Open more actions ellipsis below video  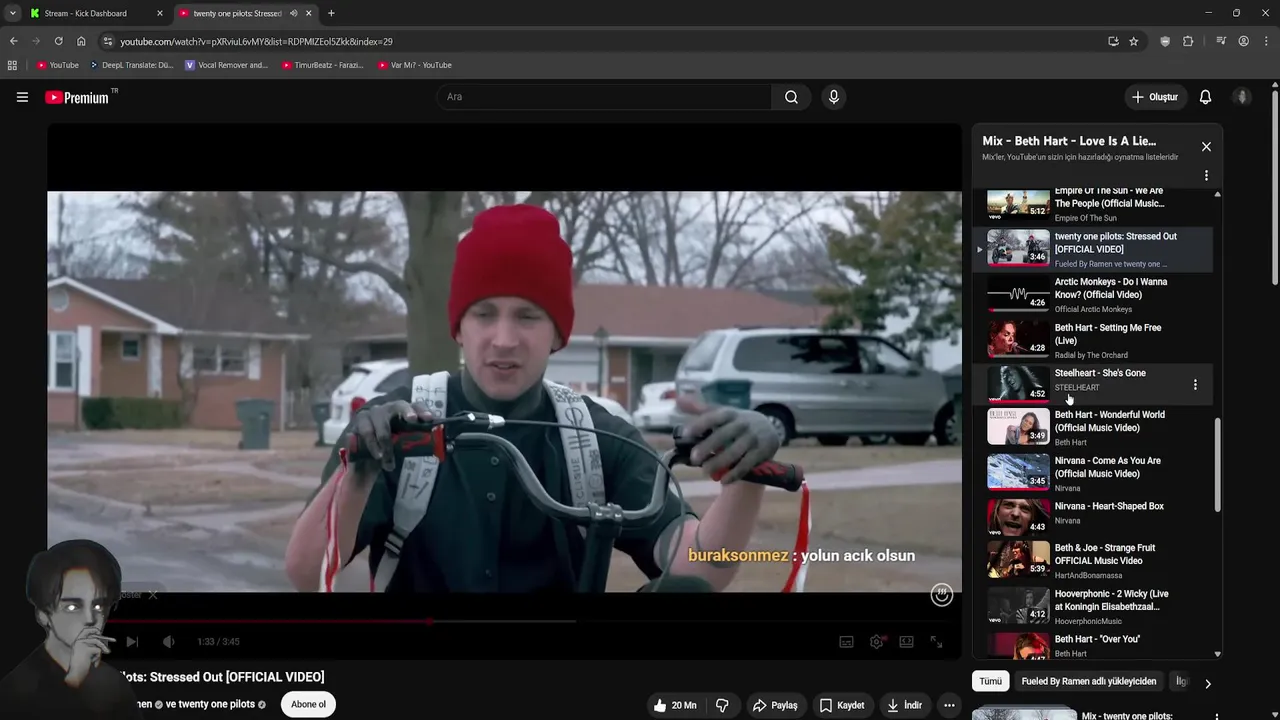click(949, 705)
